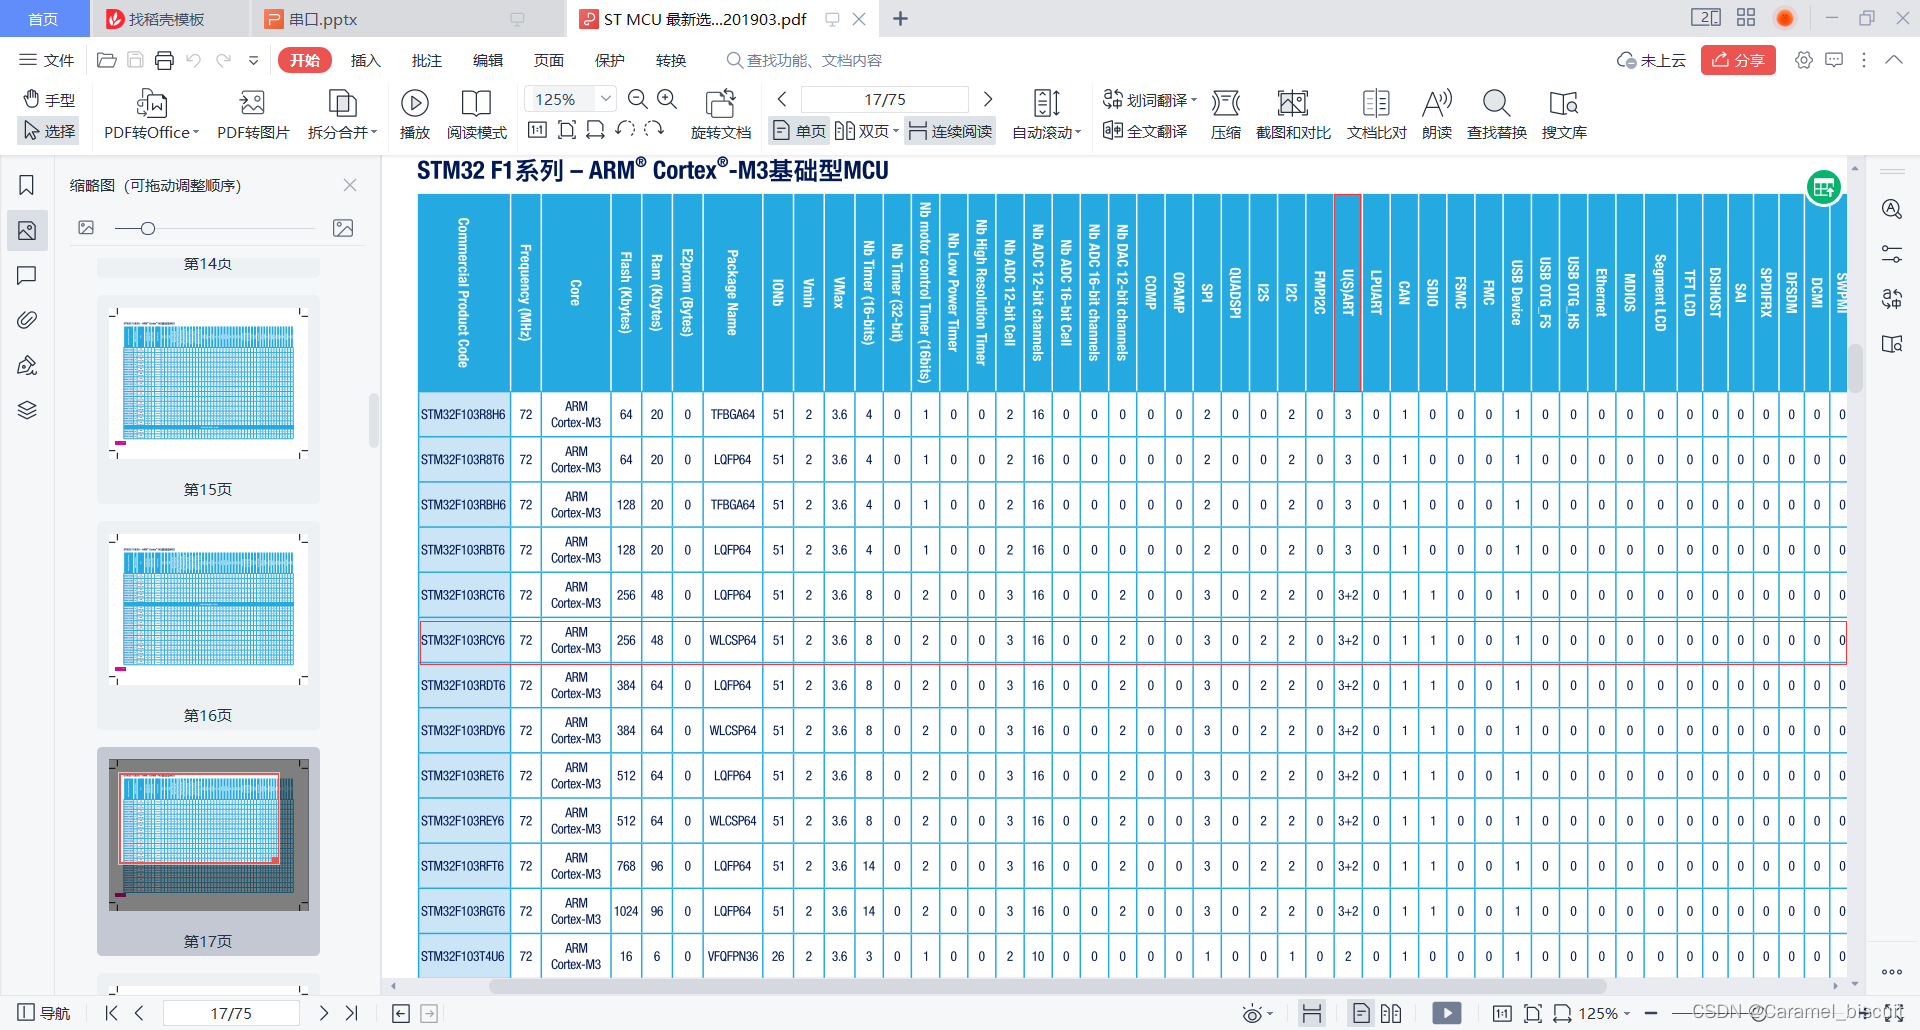Screen dimensions: 1920x1030
Task: Open the 文件 menu
Action: point(47,60)
